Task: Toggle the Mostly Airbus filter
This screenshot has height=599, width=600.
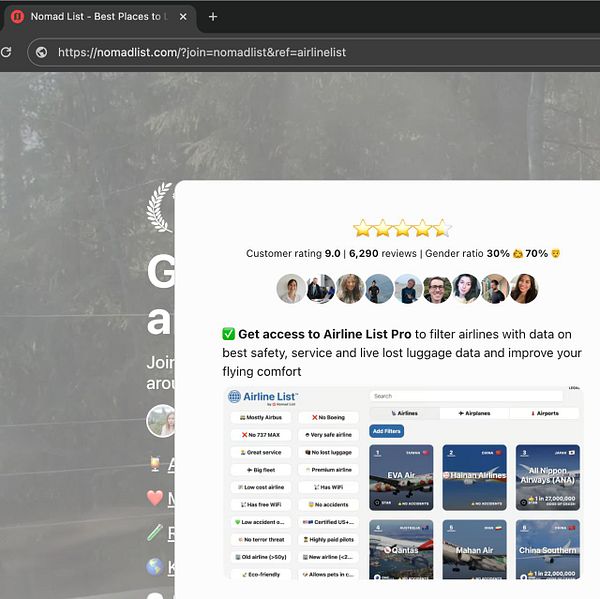Action: tap(261, 418)
